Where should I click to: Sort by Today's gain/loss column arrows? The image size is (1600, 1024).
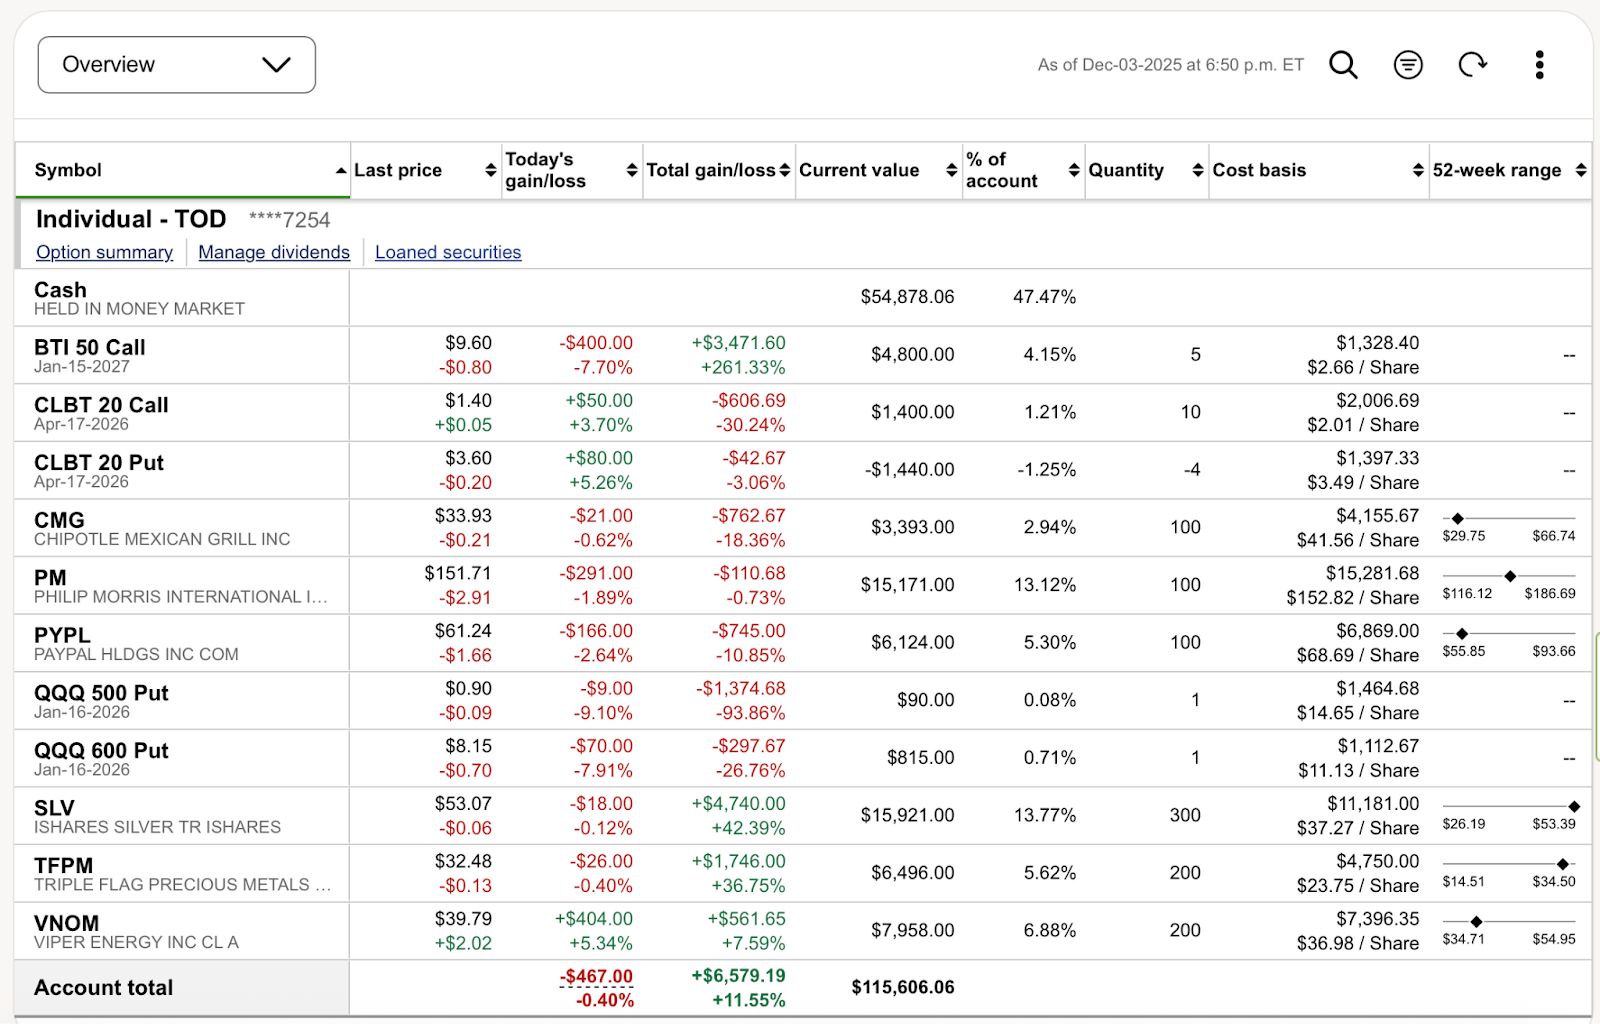pos(631,171)
